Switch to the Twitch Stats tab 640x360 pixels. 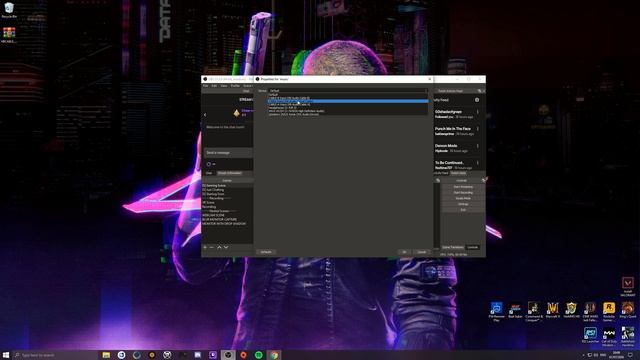[x=458, y=173]
